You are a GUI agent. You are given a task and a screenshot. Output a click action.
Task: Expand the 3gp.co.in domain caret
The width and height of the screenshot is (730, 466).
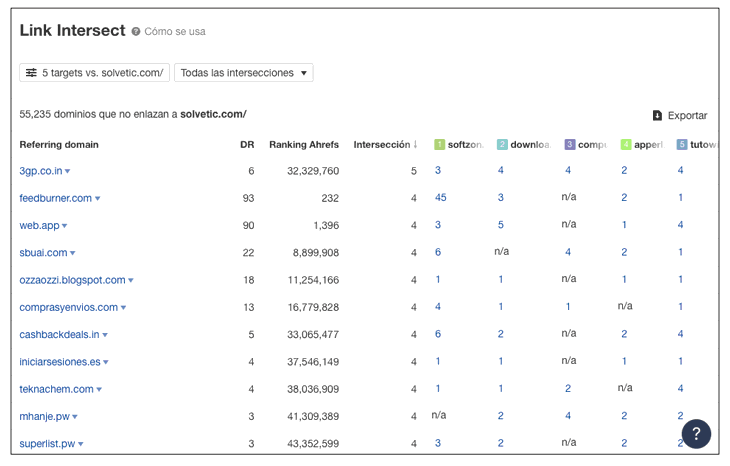[68, 172]
